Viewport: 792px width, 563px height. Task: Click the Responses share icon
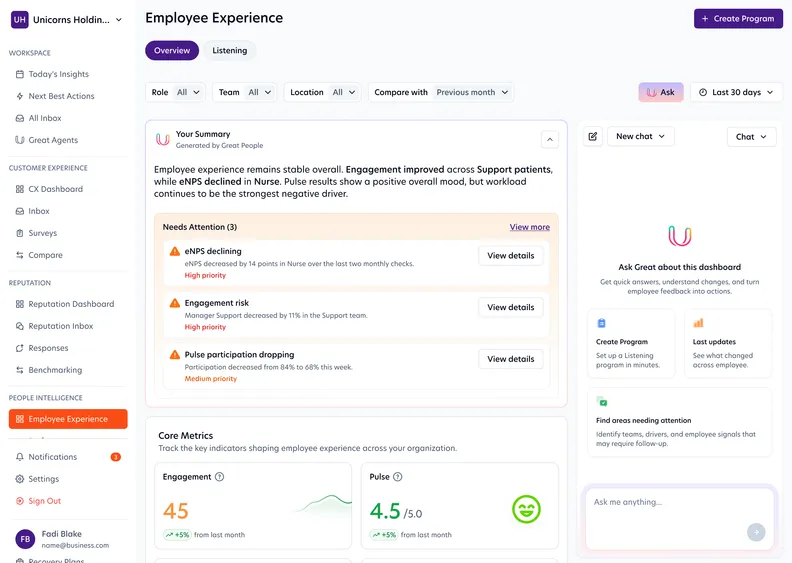pyautogui.click(x=20, y=348)
